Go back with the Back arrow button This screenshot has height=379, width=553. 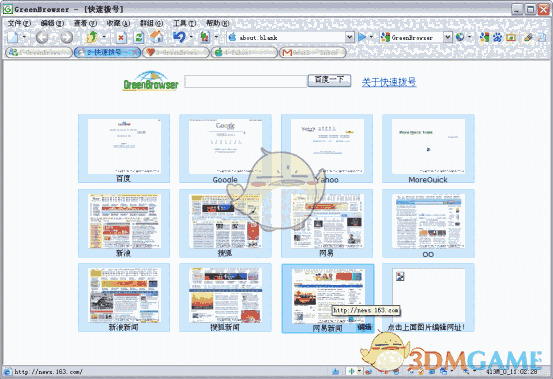tap(42, 37)
